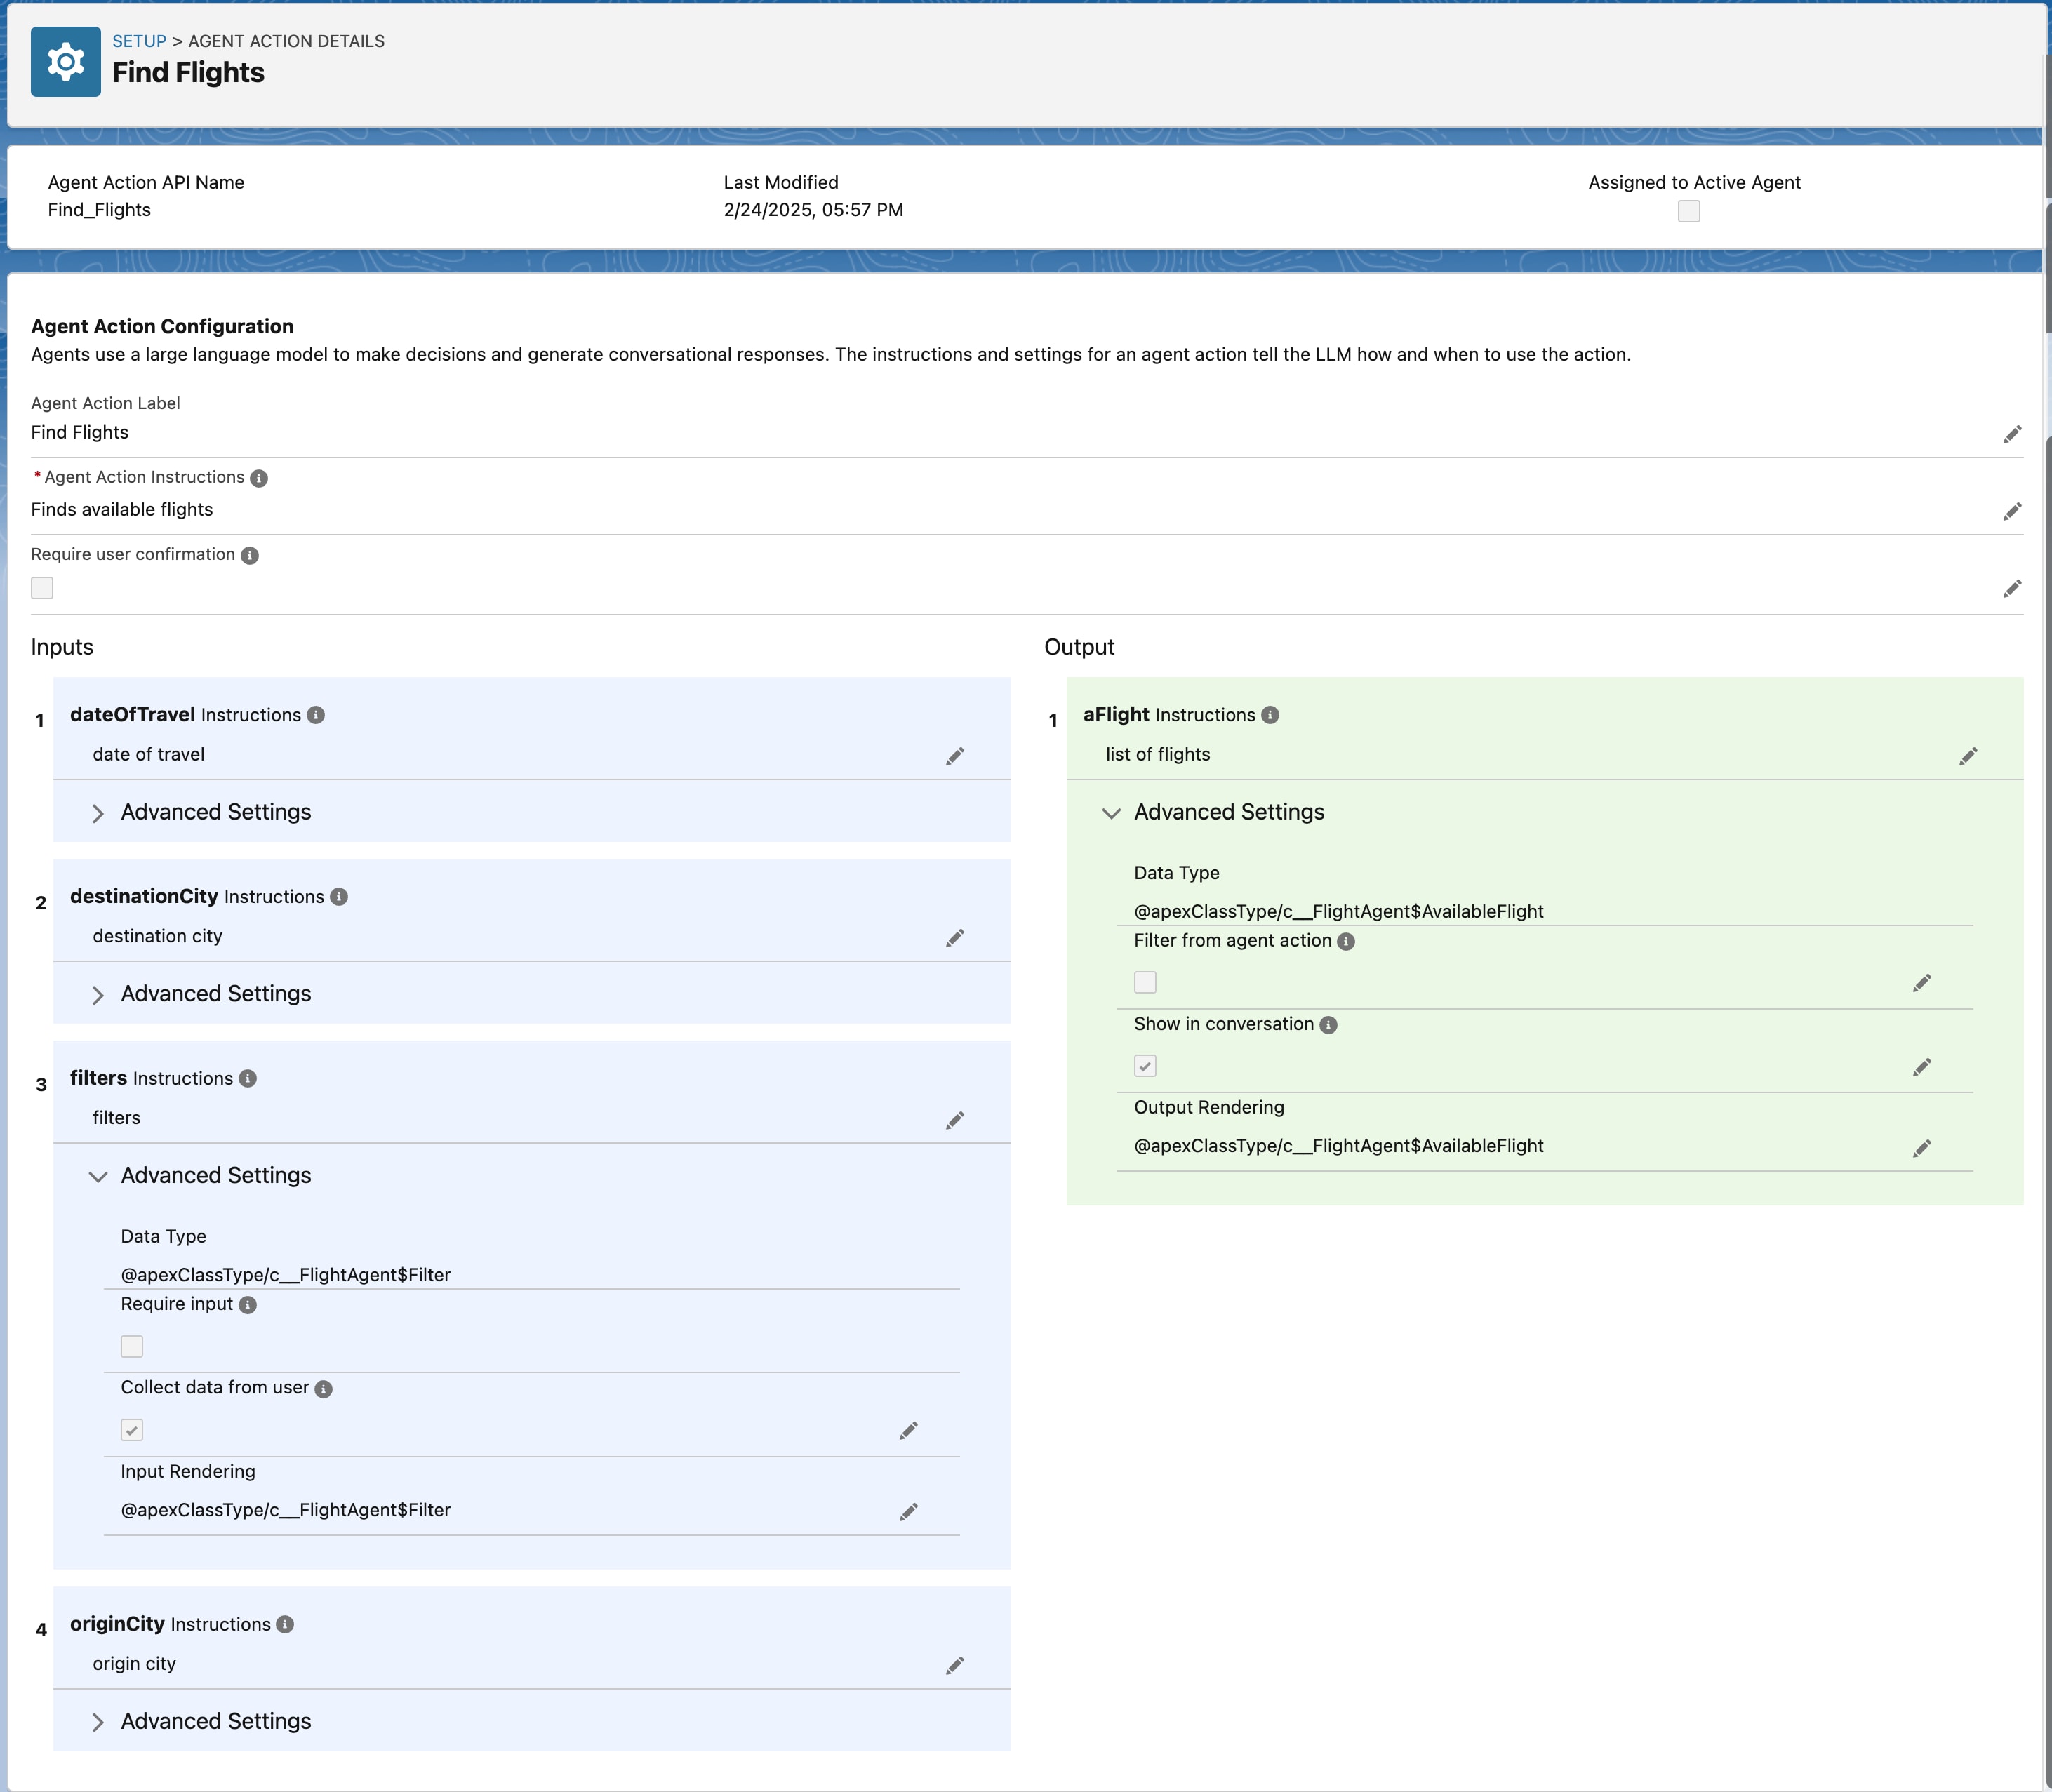
Task: Show info for Collect data from user
Action: (324, 1389)
